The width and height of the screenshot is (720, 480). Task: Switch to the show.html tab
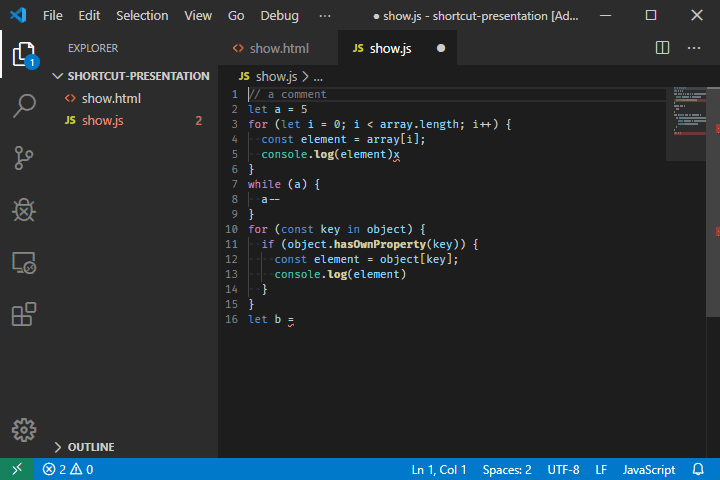point(271,48)
